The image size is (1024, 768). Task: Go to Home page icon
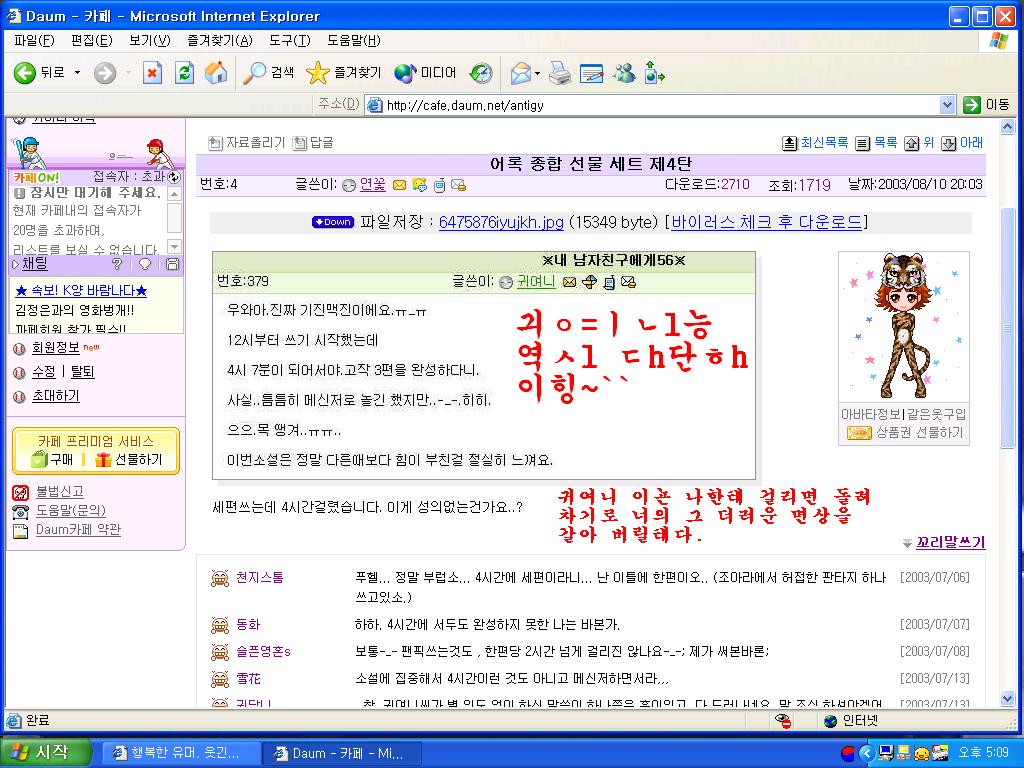215,73
